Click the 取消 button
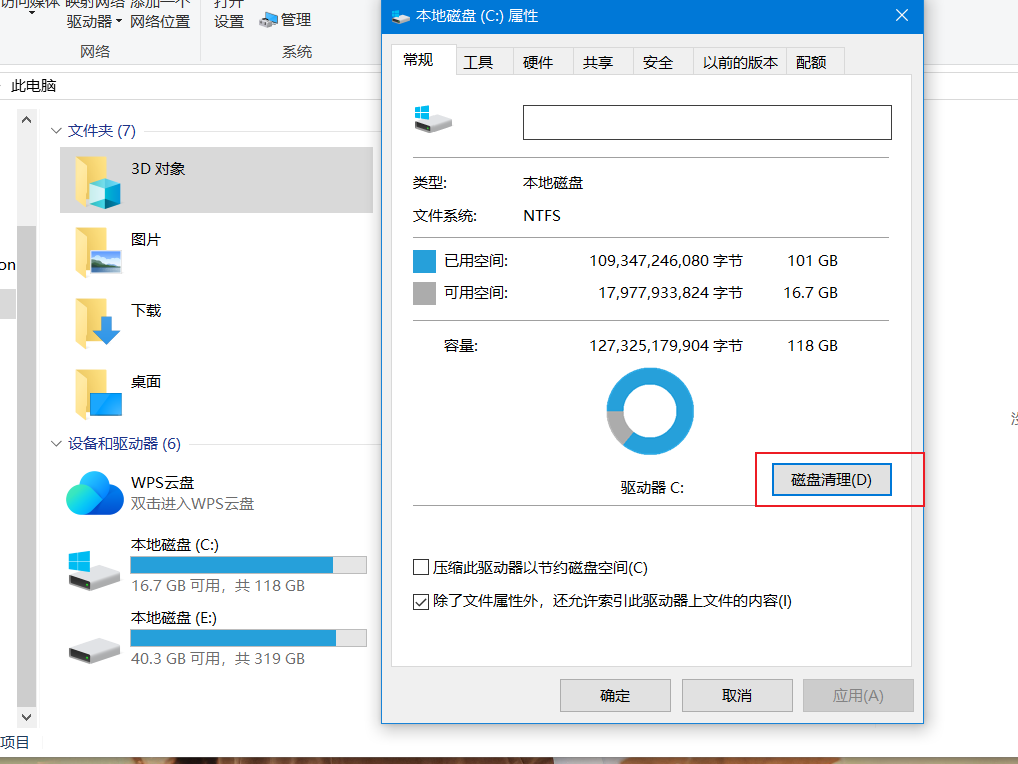The width and height of the screenshot is (1018, 764). pyautogui.click(x=737, y=696)
